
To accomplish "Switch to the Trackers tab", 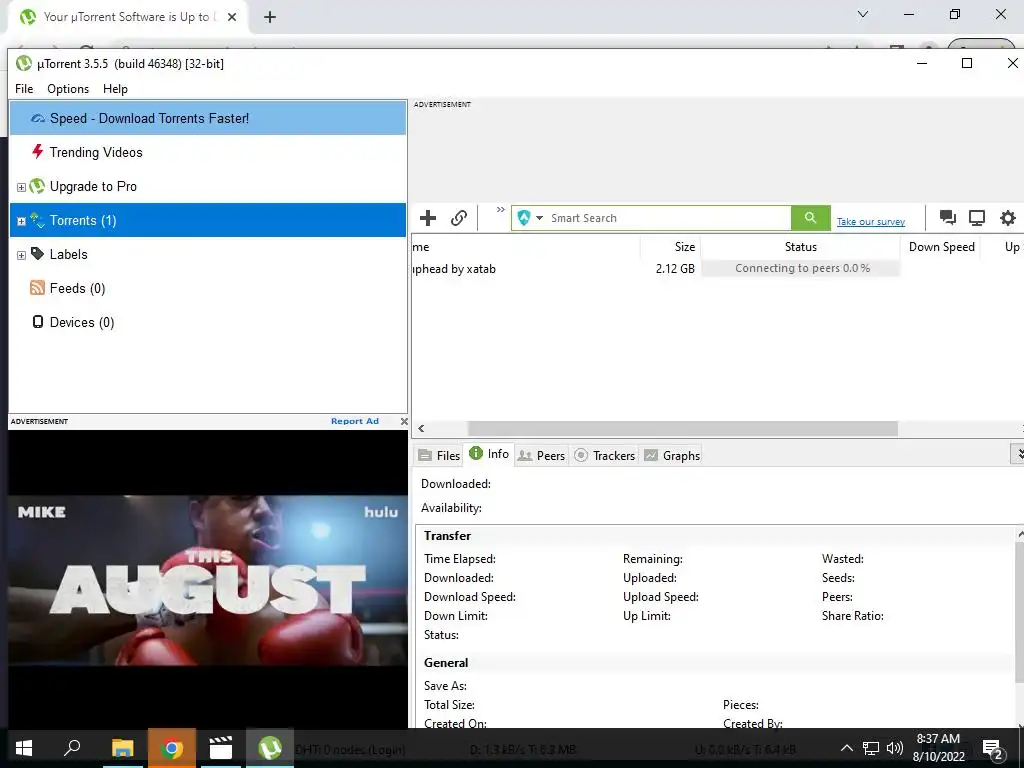I will (605, 456).
